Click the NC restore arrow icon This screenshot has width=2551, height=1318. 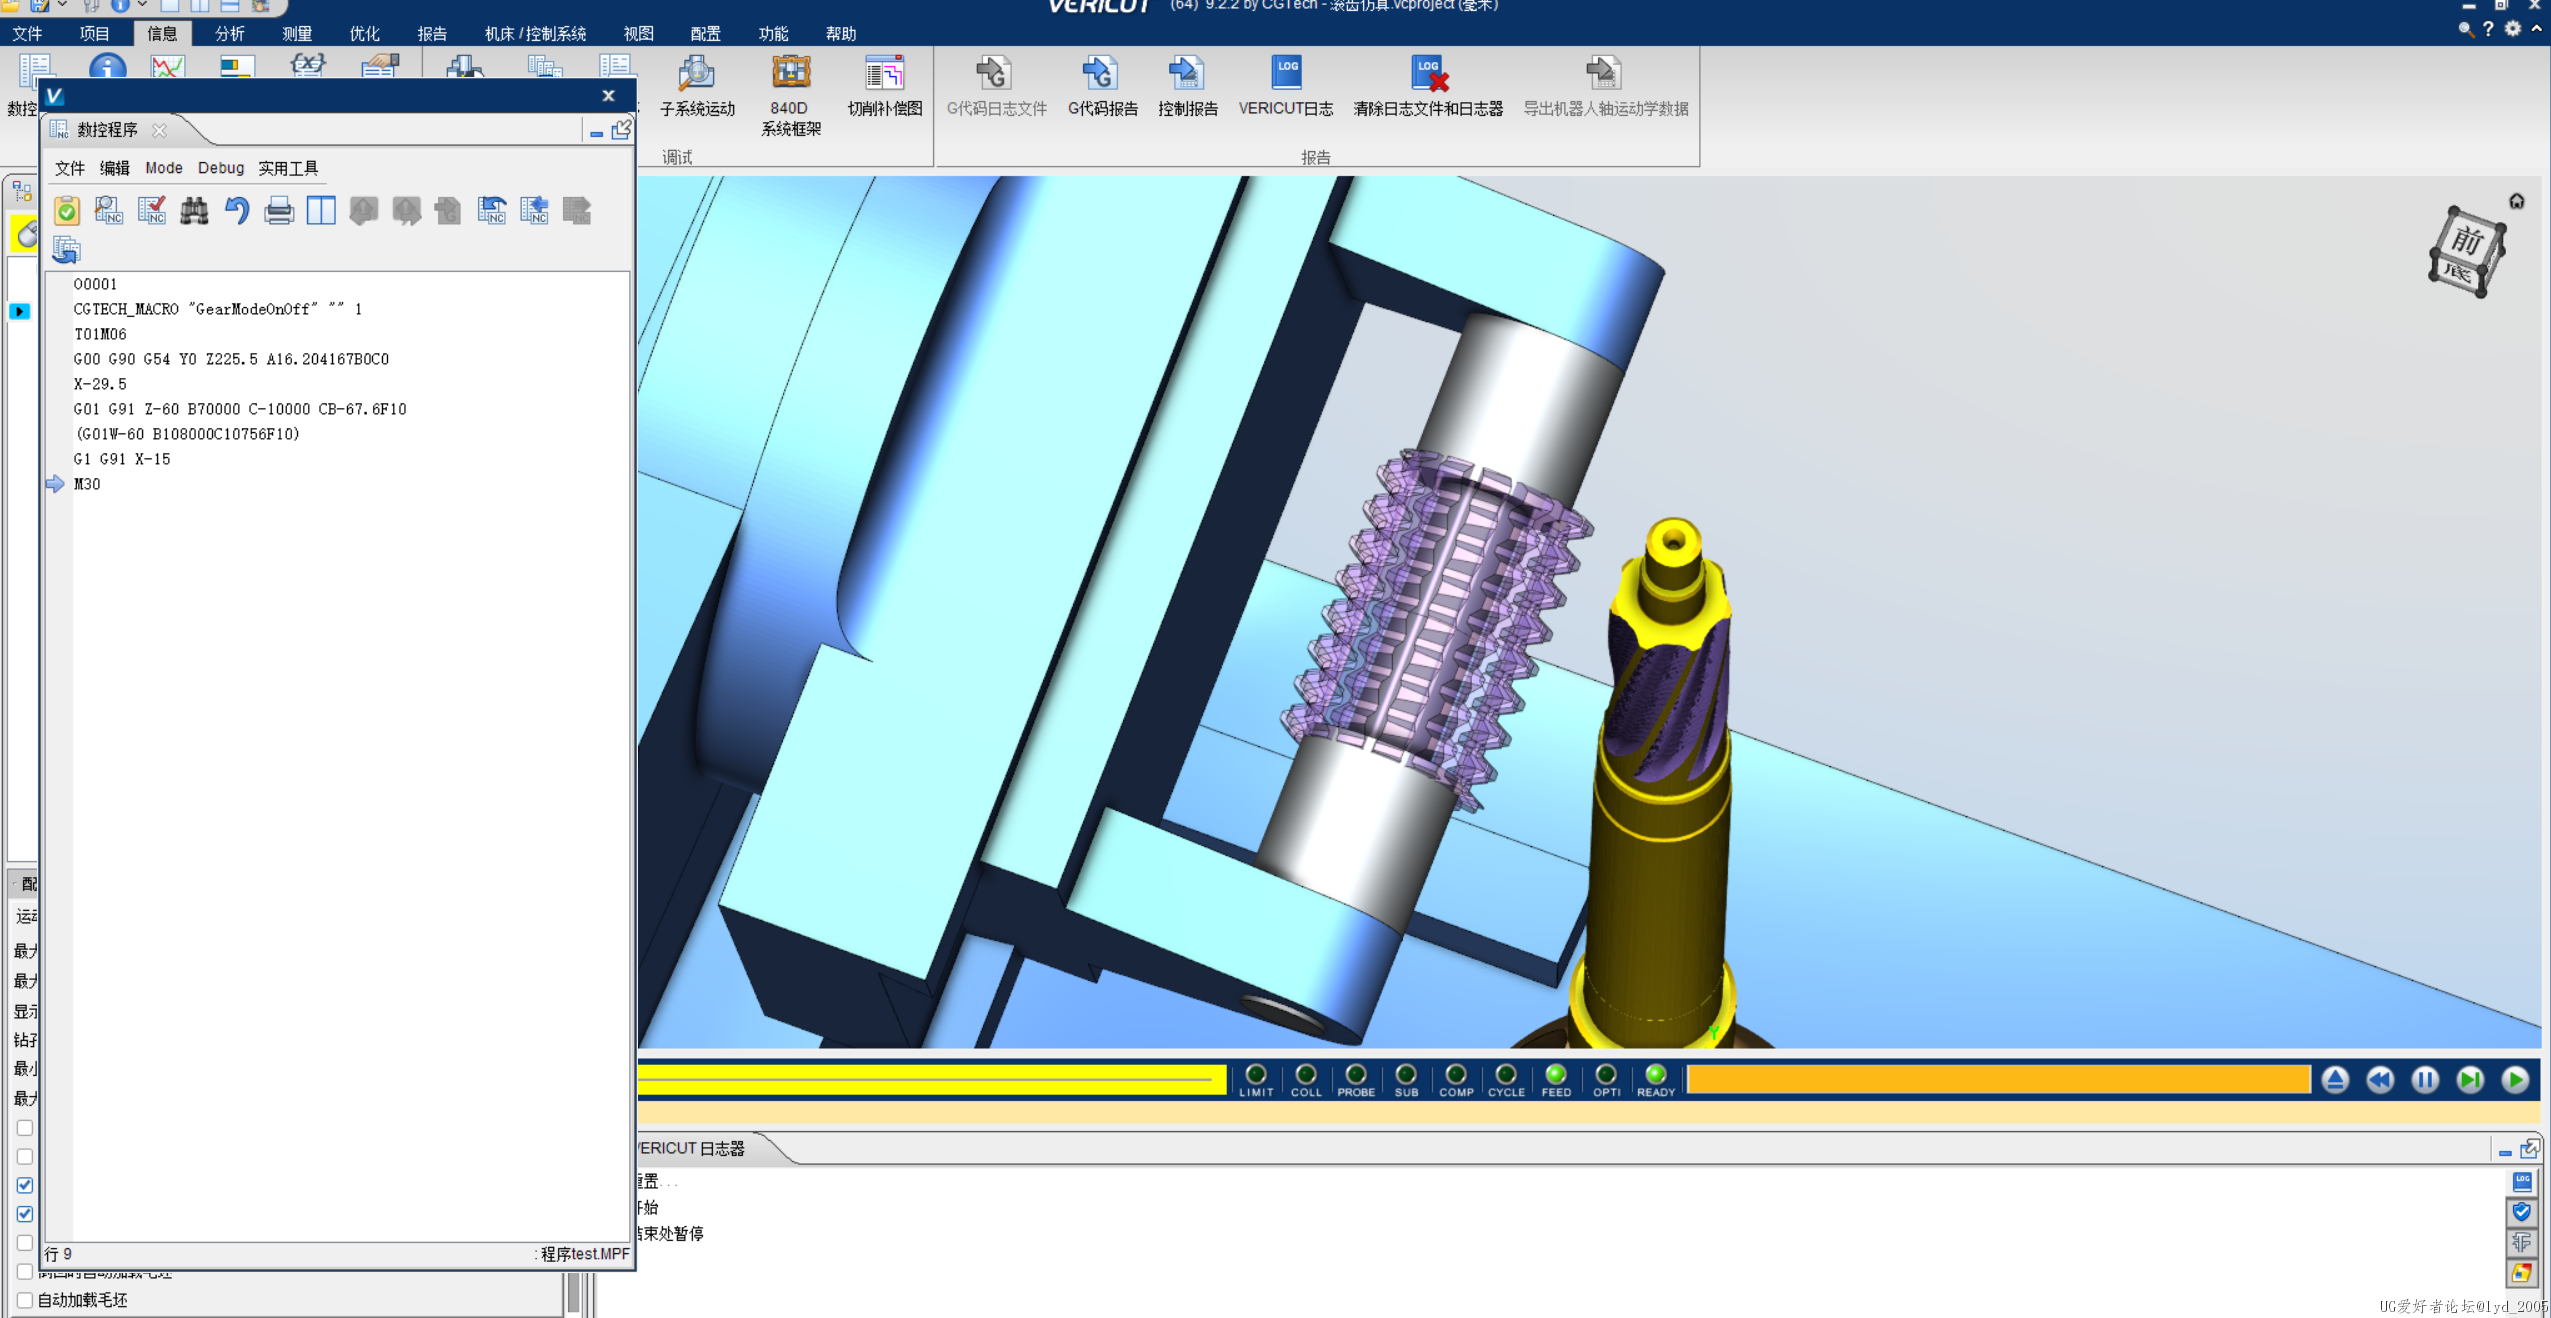click(492, 210)
